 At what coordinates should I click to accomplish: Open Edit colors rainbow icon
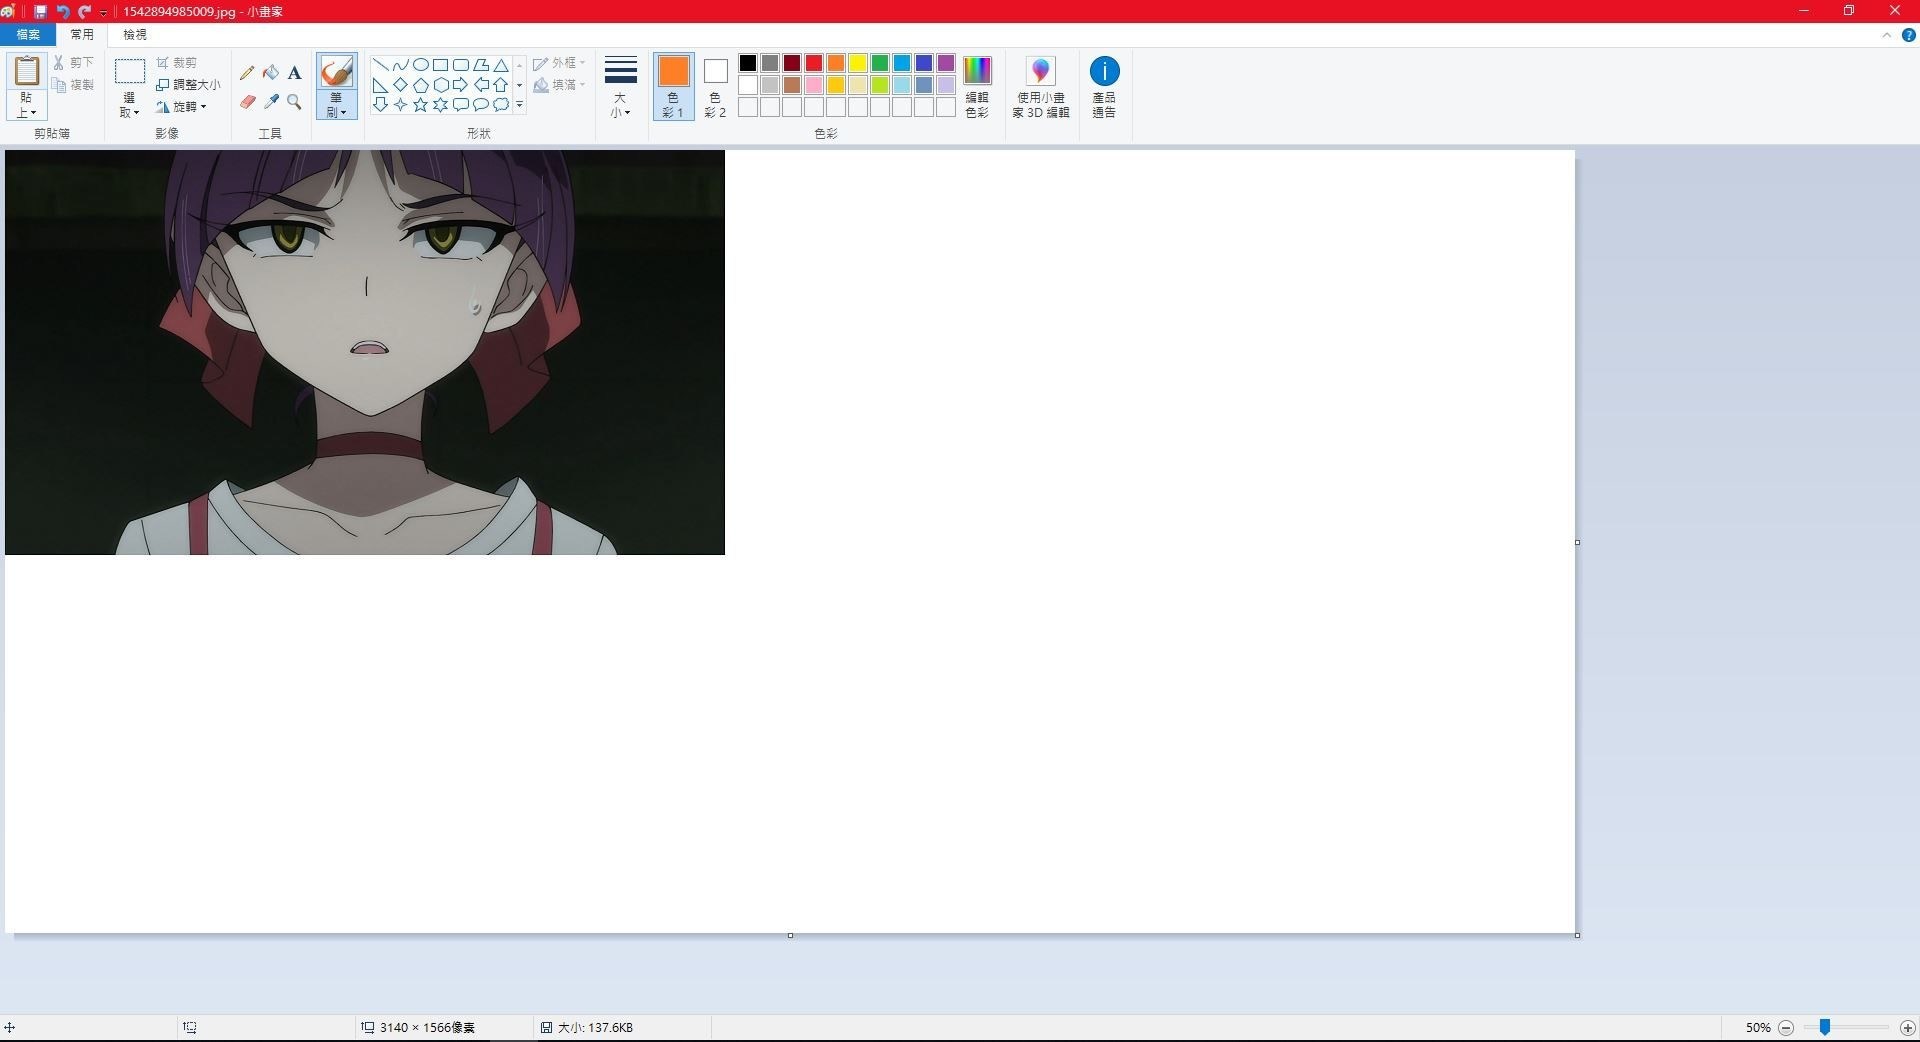(x=977, y=71)
